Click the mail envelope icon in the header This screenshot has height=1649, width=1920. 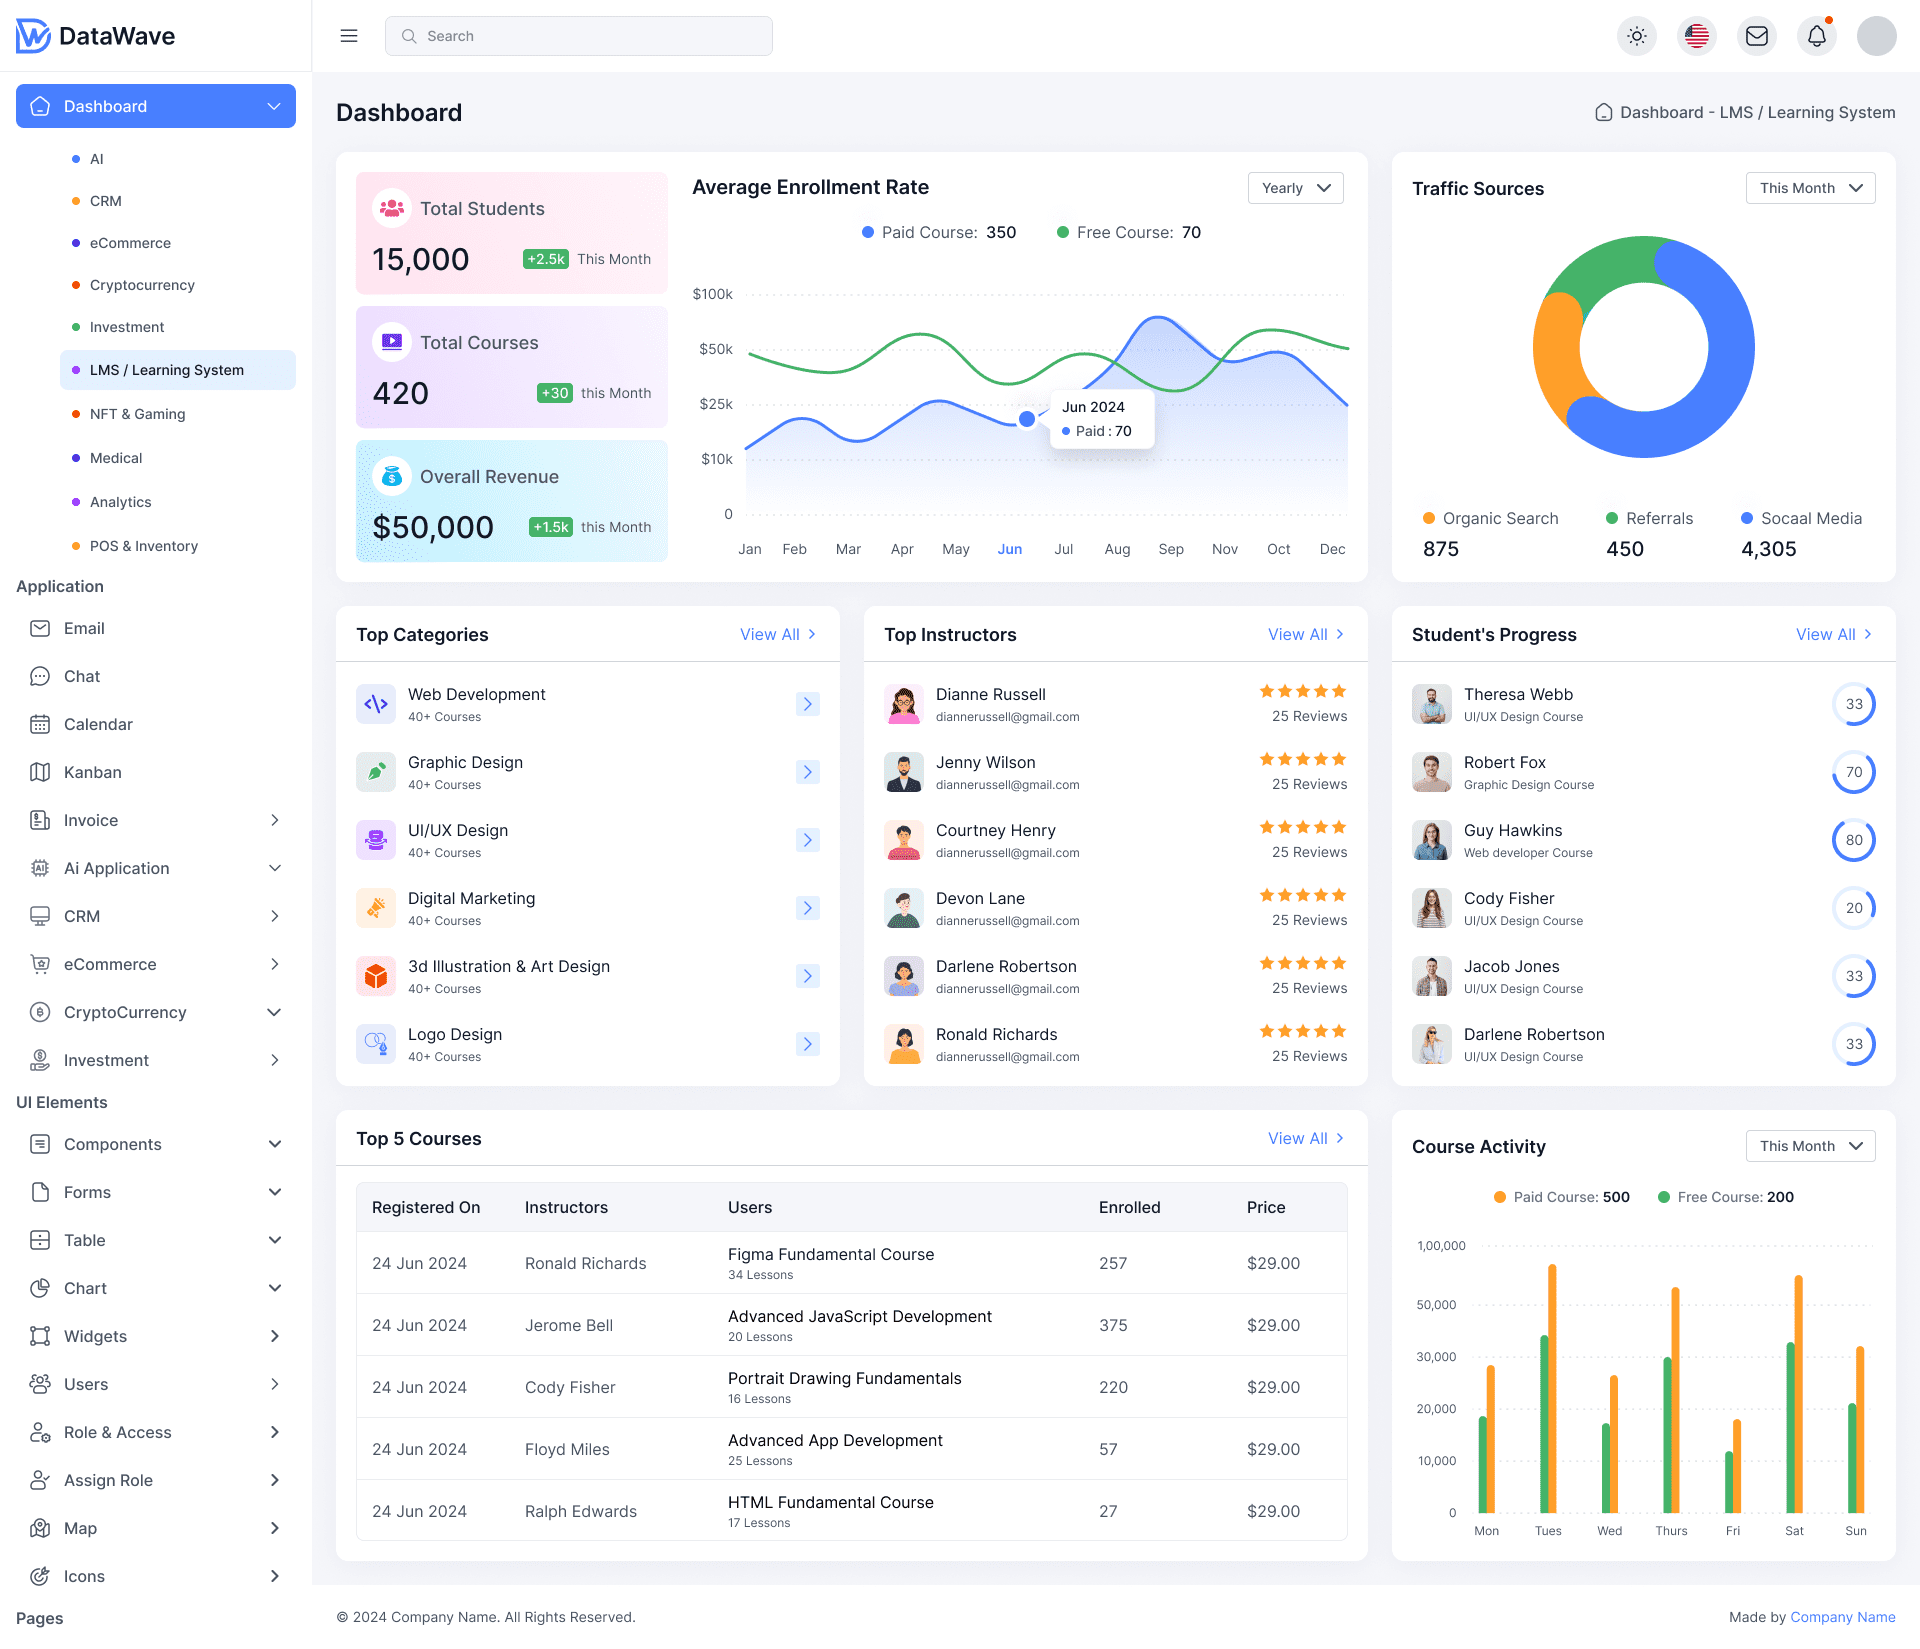(1757, 35)
